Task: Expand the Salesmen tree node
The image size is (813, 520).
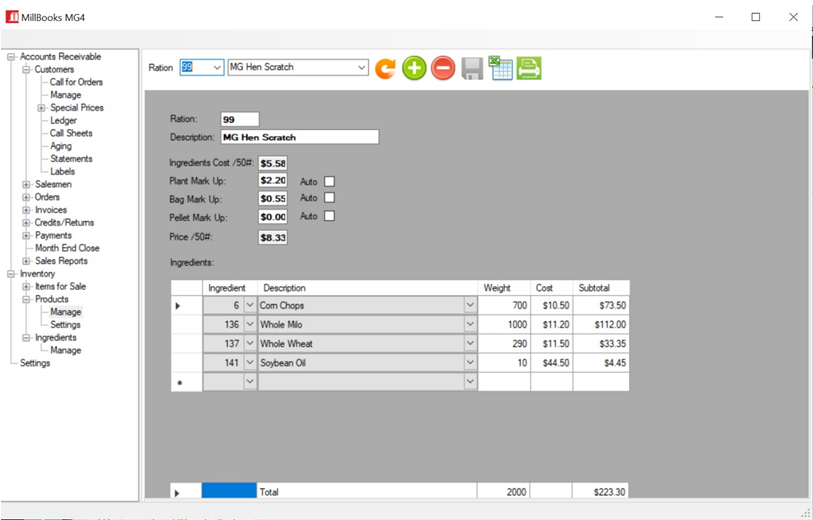Action: tap(26, 185)
